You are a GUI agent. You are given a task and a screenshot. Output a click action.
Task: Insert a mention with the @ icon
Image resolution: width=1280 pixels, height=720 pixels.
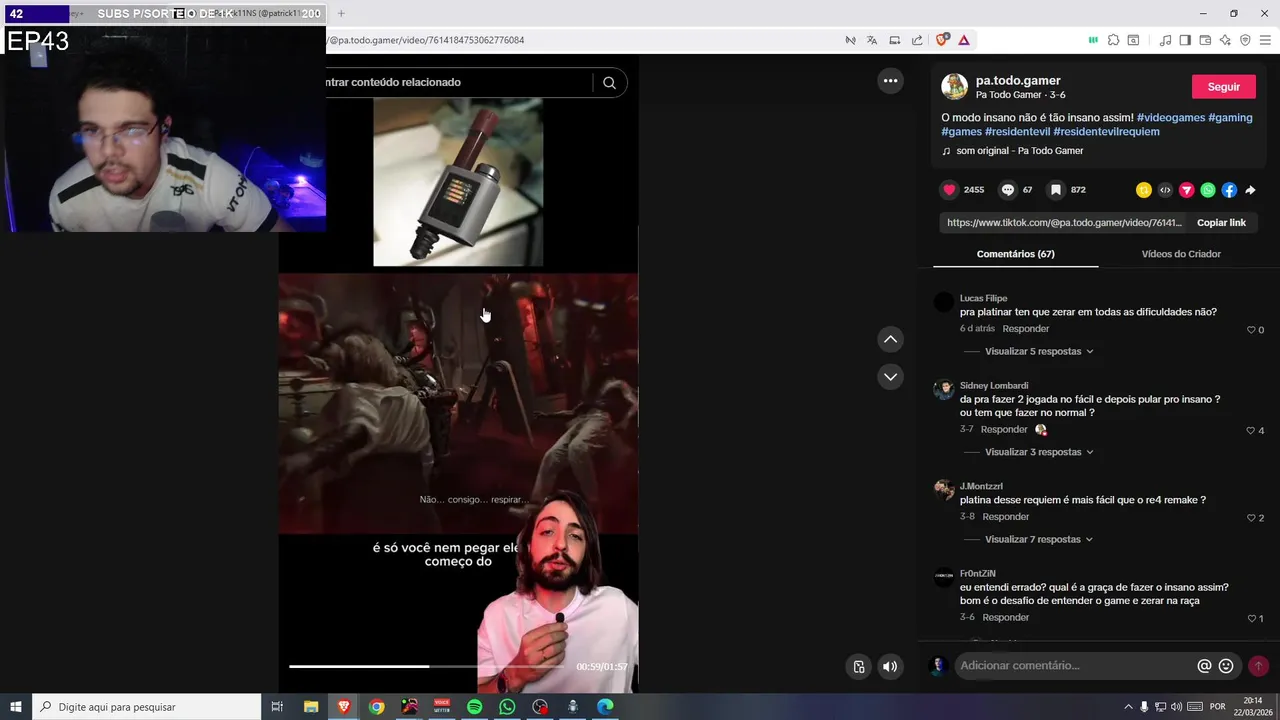click(x=1204, y=666)
